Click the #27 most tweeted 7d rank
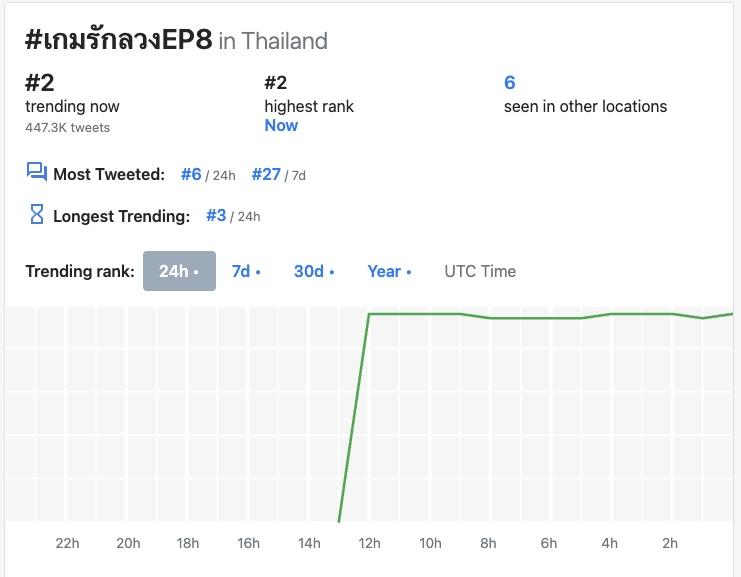This screenshot has height=577, width=741. click(266, 174)
